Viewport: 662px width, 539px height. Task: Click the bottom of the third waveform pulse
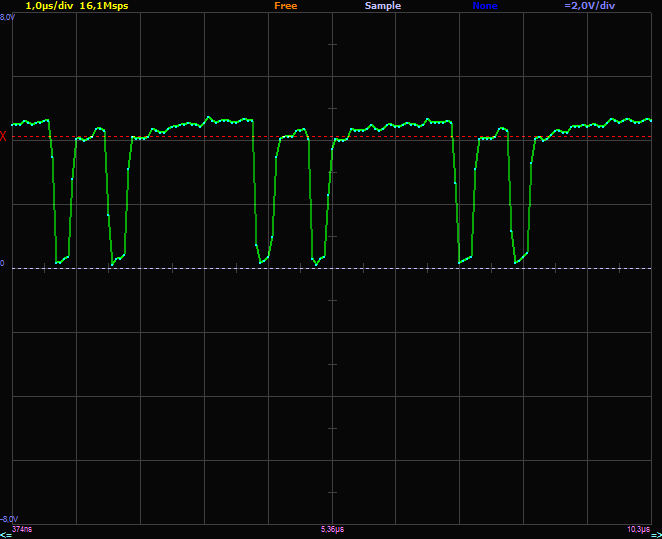(x=264, y=260)
